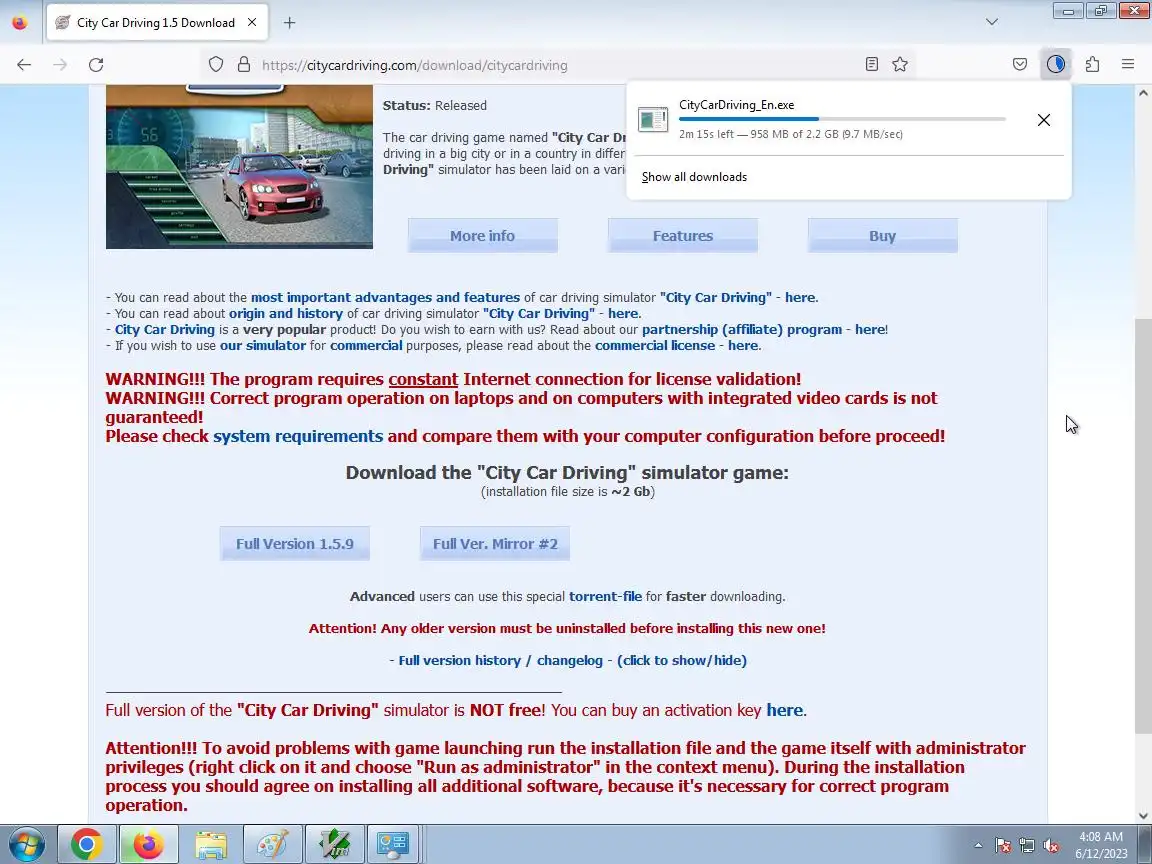This screenshot has width=1152, height=864.
Task: Click Full Ver. Mirror #2 button
Action: pyautogui.click(x=494, y=544)
